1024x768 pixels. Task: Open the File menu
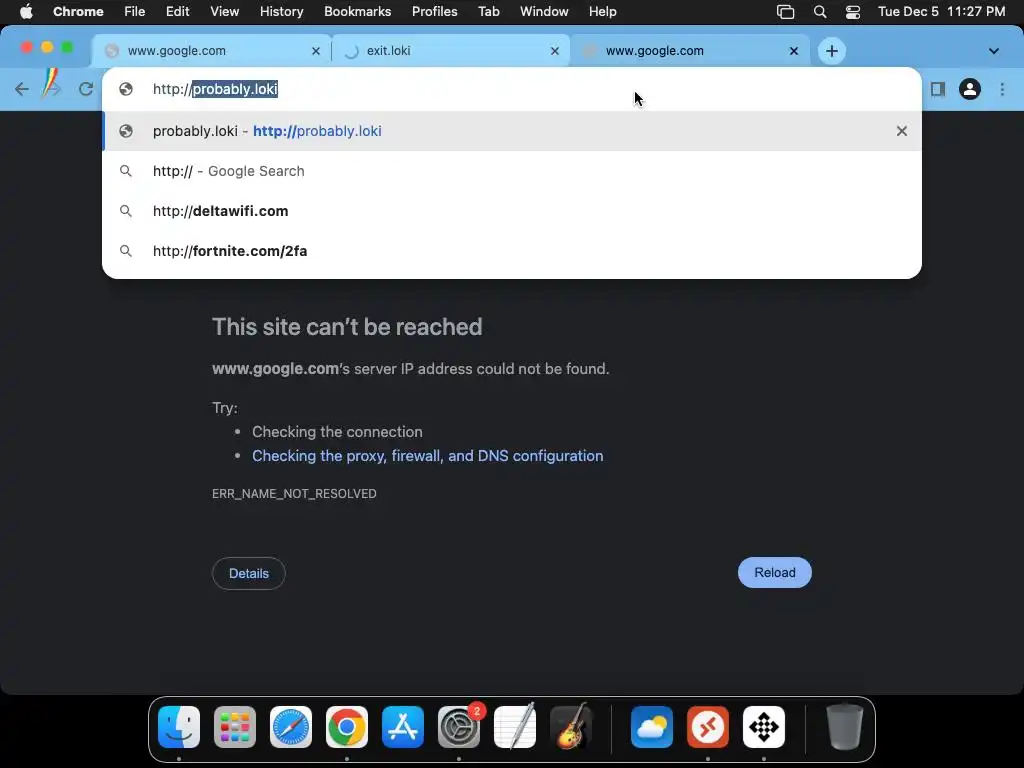(135, 12)
